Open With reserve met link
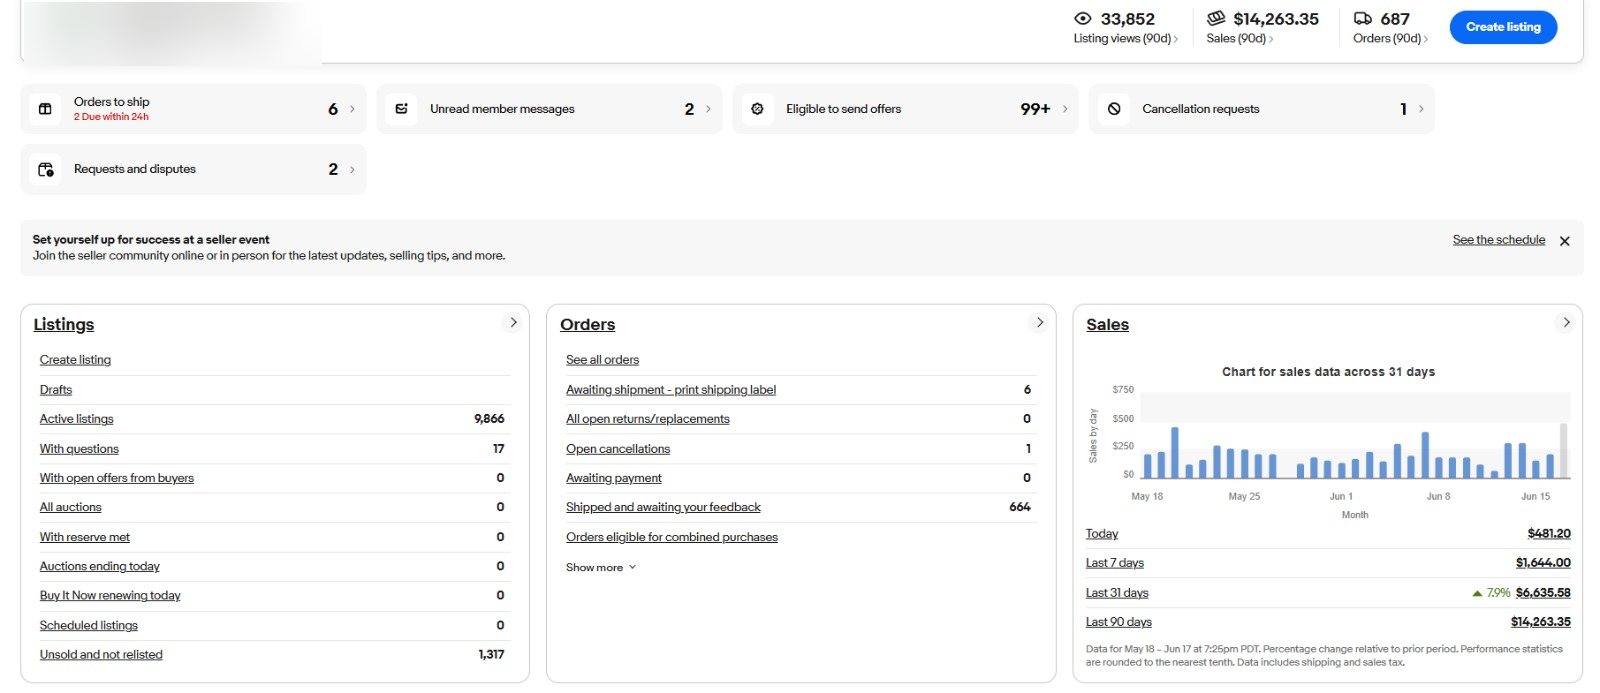 [85, 537]
